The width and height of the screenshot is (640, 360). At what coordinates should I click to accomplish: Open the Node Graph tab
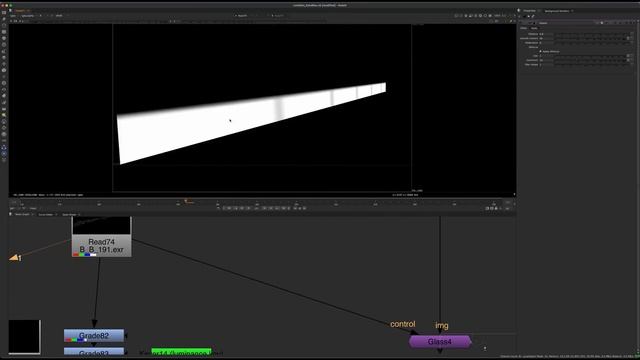(x=22, y=214)
